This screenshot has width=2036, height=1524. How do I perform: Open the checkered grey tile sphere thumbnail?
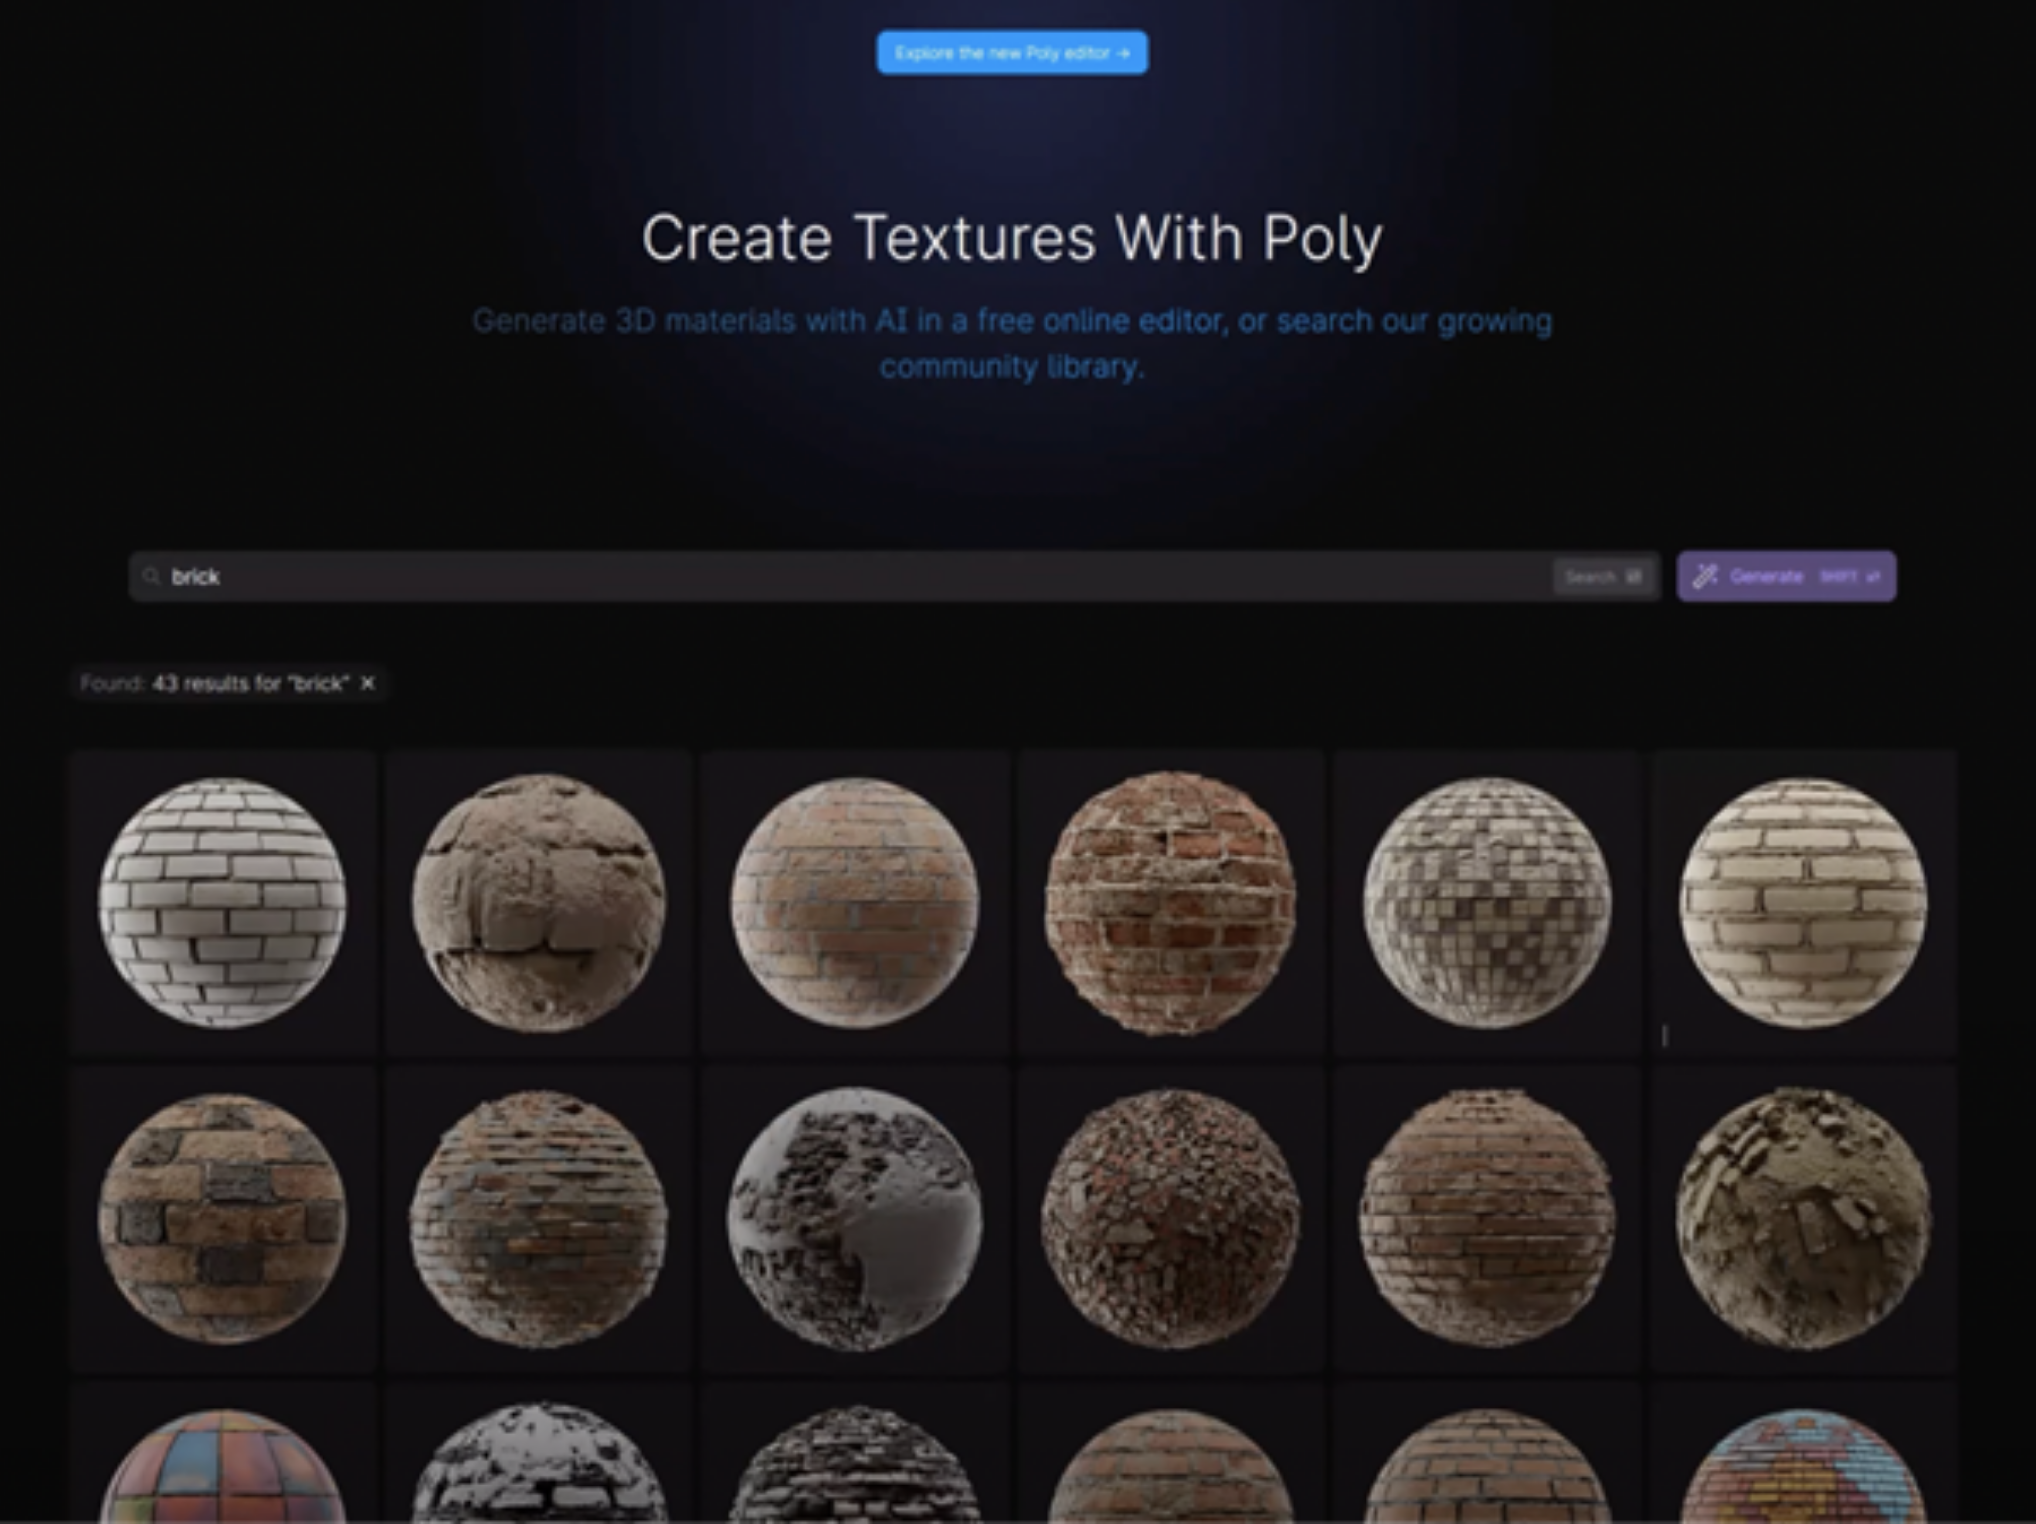pos(1487,903)
